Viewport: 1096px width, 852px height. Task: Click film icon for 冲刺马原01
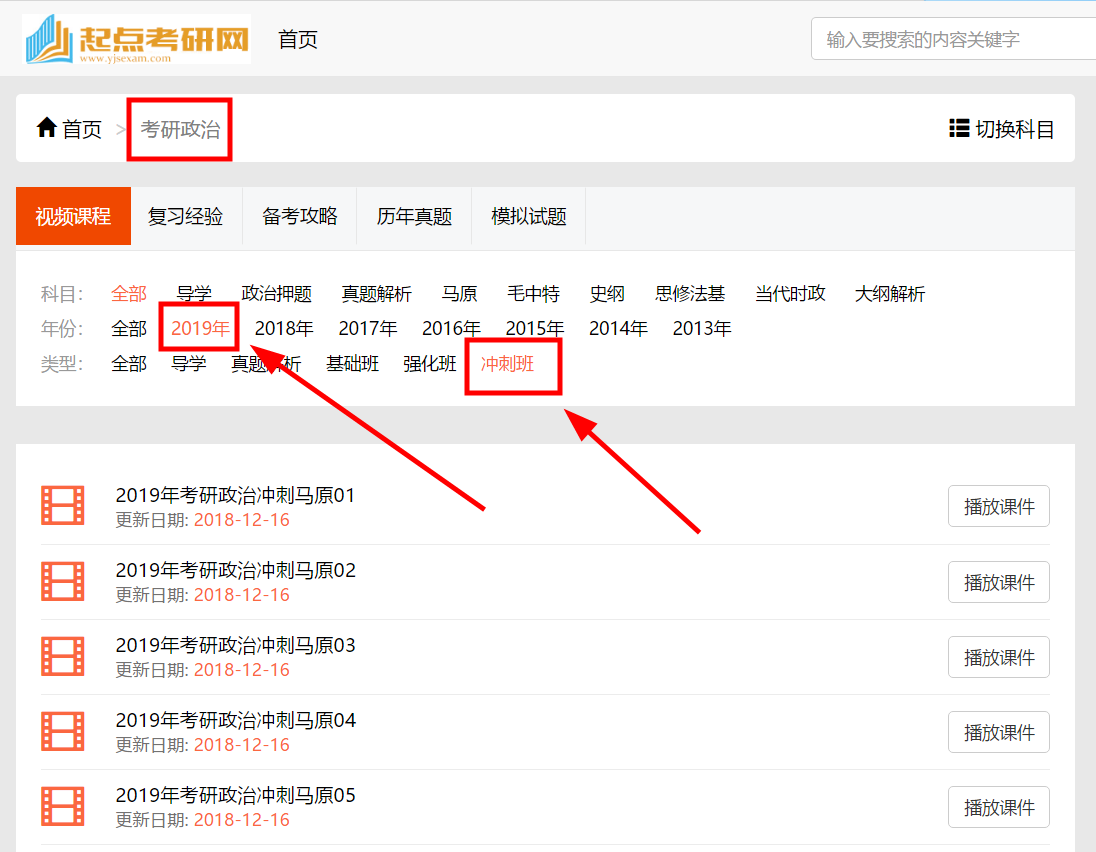coord(63,505)
